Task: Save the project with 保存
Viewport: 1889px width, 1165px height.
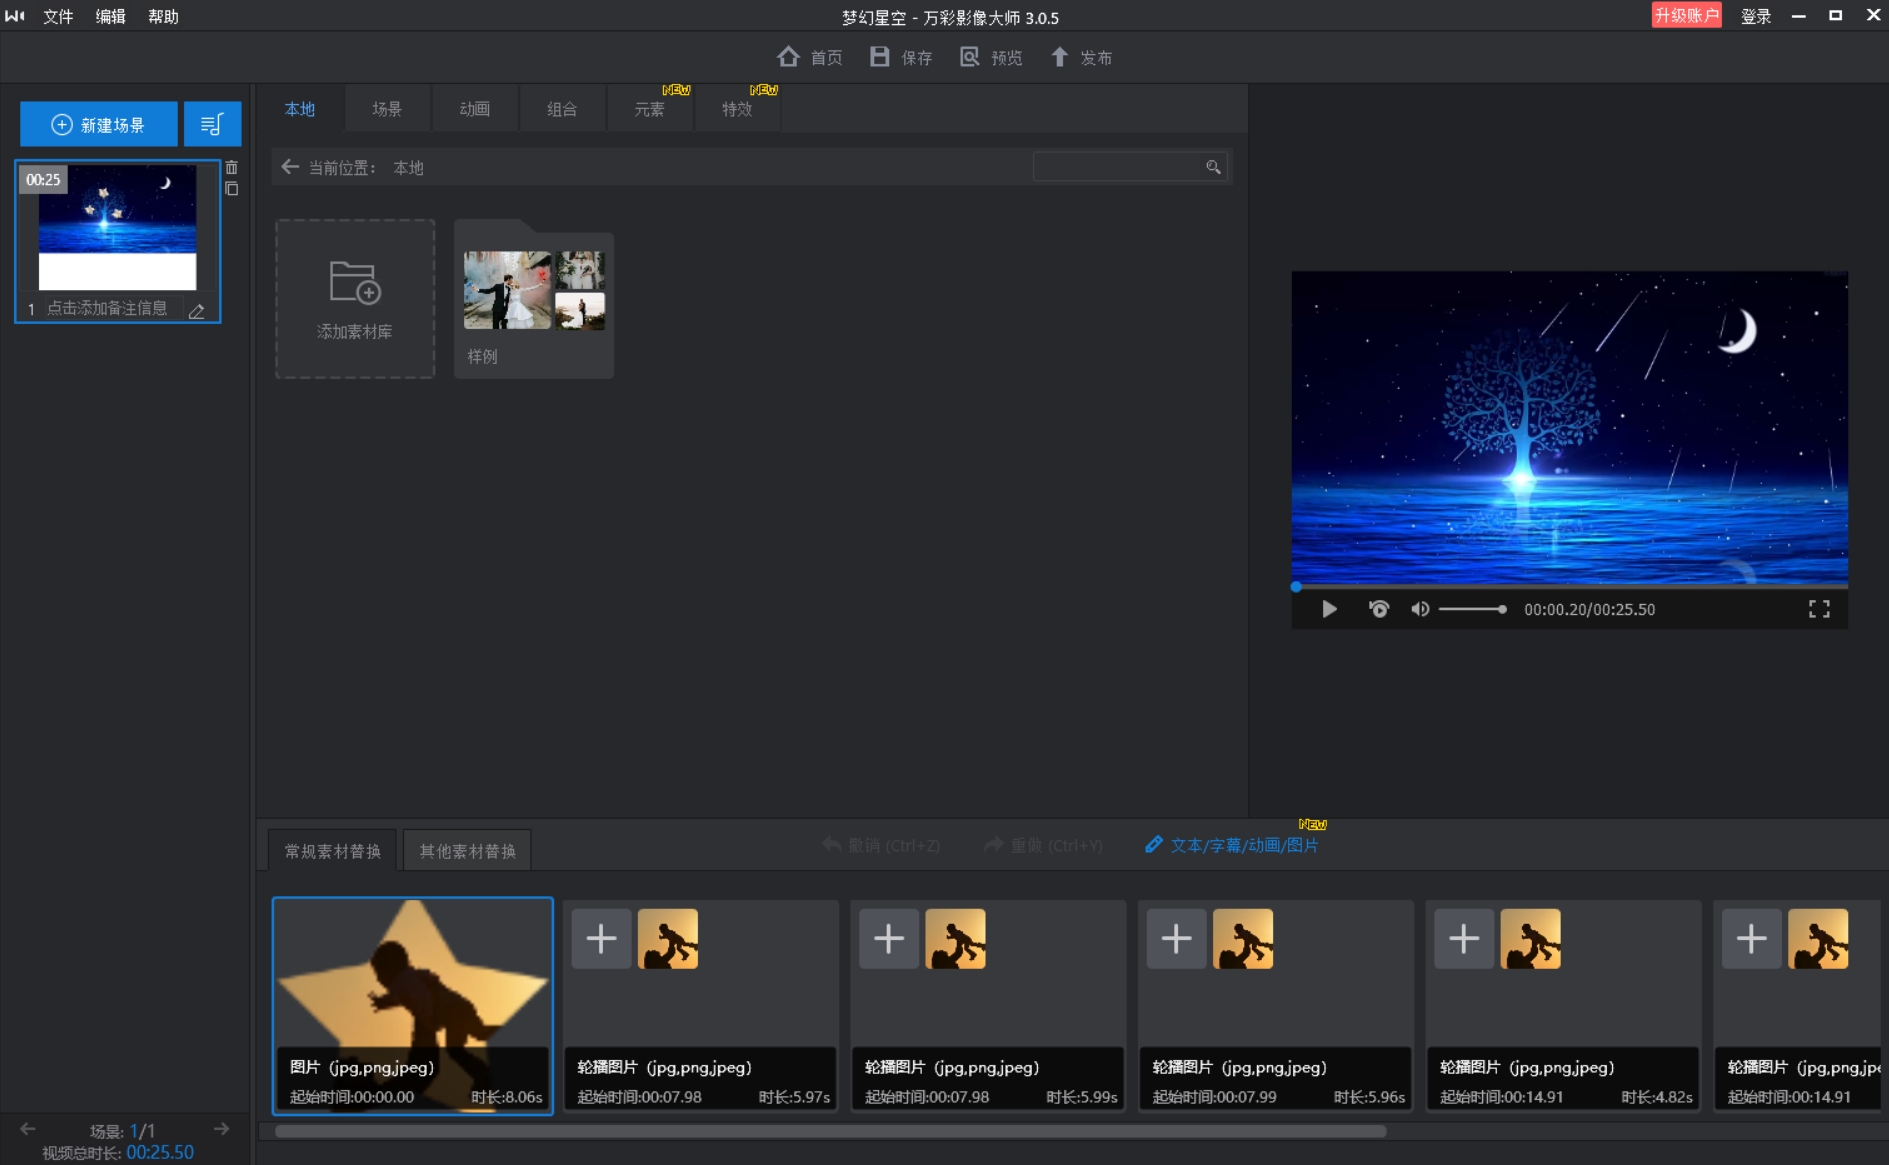Action: pos(901,57)
